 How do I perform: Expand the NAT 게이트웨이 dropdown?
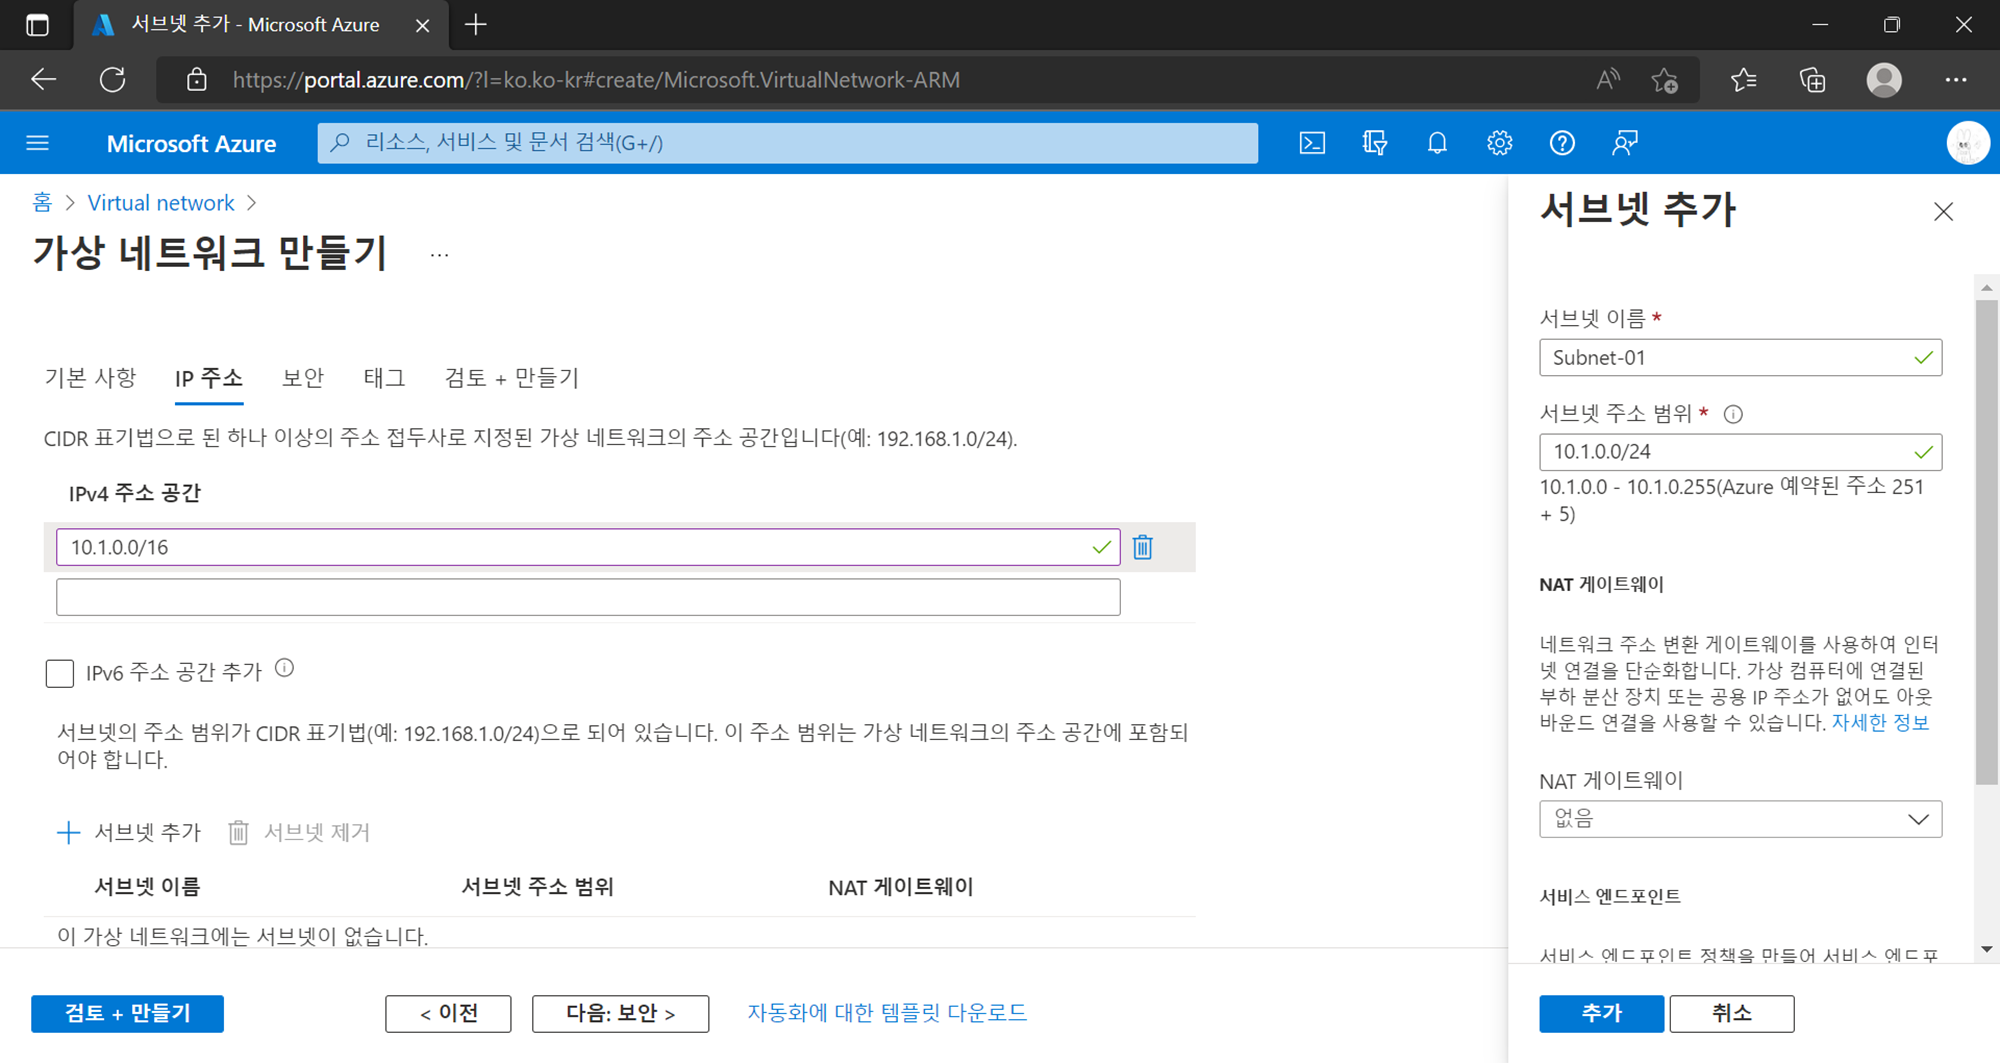pyautogui.click(x=1740, y=819)
